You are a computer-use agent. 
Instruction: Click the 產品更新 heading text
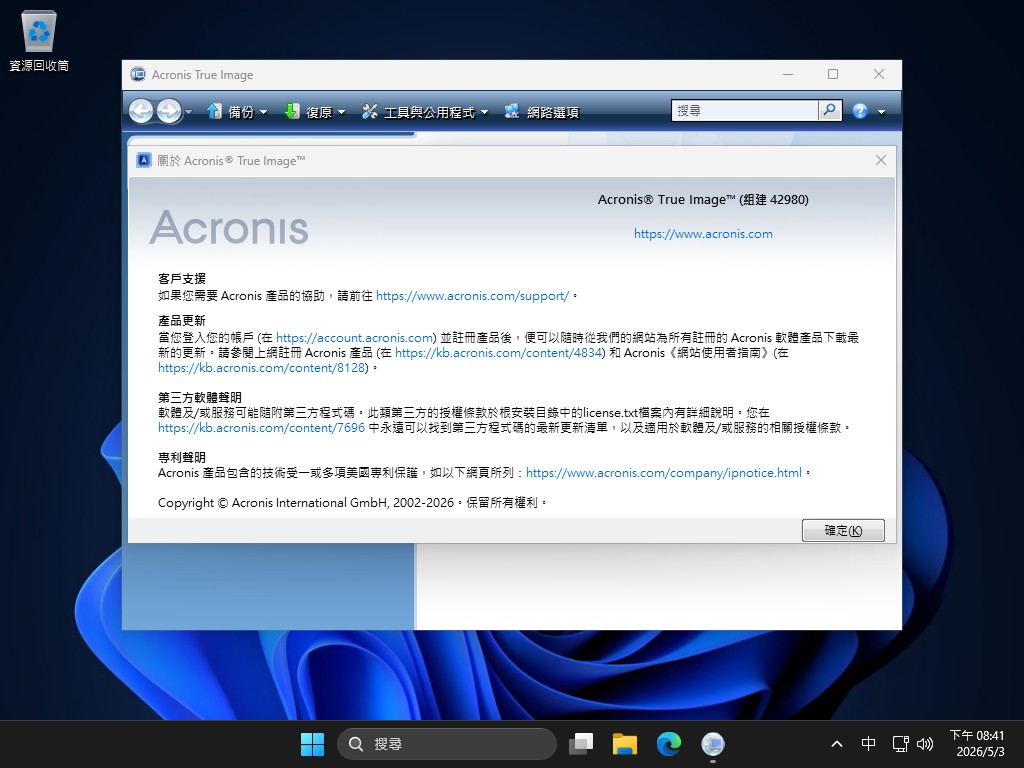coord(182,321)
